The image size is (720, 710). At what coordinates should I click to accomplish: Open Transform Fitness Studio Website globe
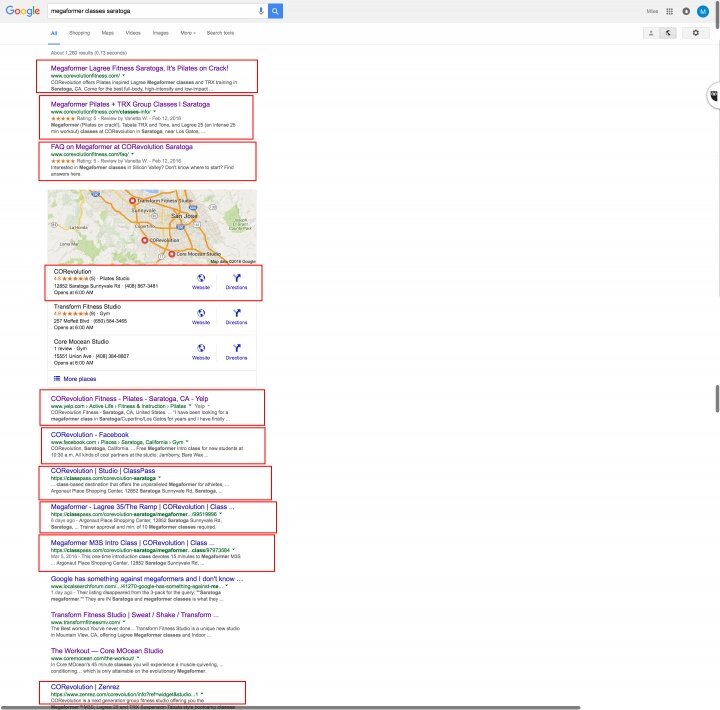(x=201, y=313)
